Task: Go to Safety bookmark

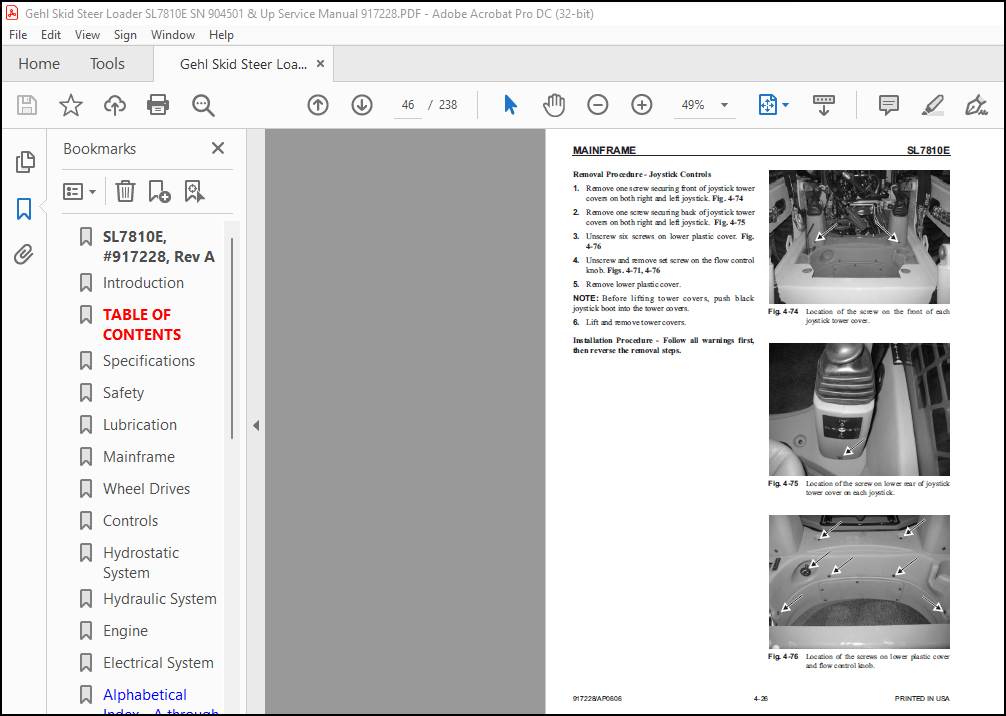Action: tap(123, 393)
